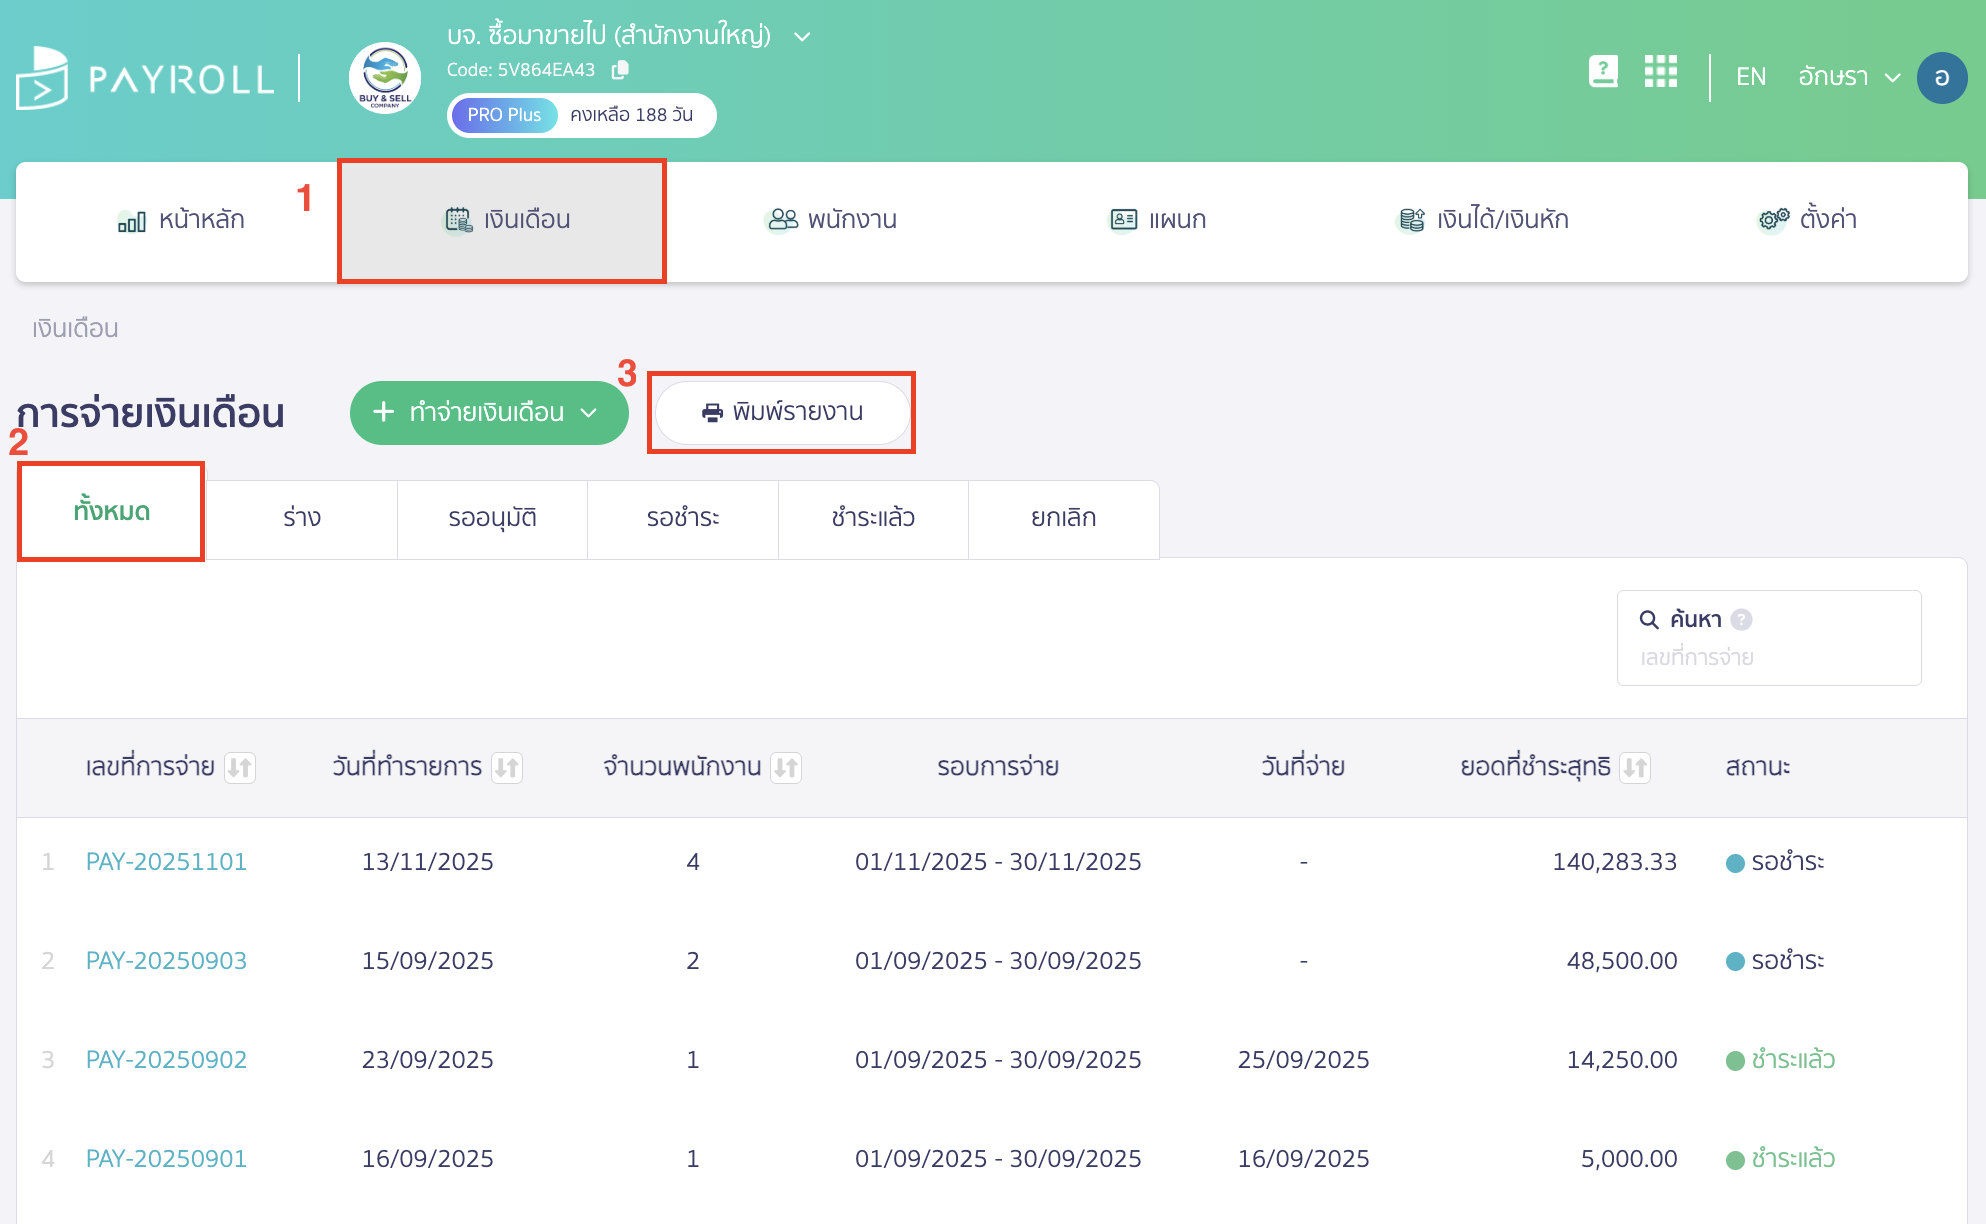
Task: Copy the company code with copy icon
Action: 620,70
